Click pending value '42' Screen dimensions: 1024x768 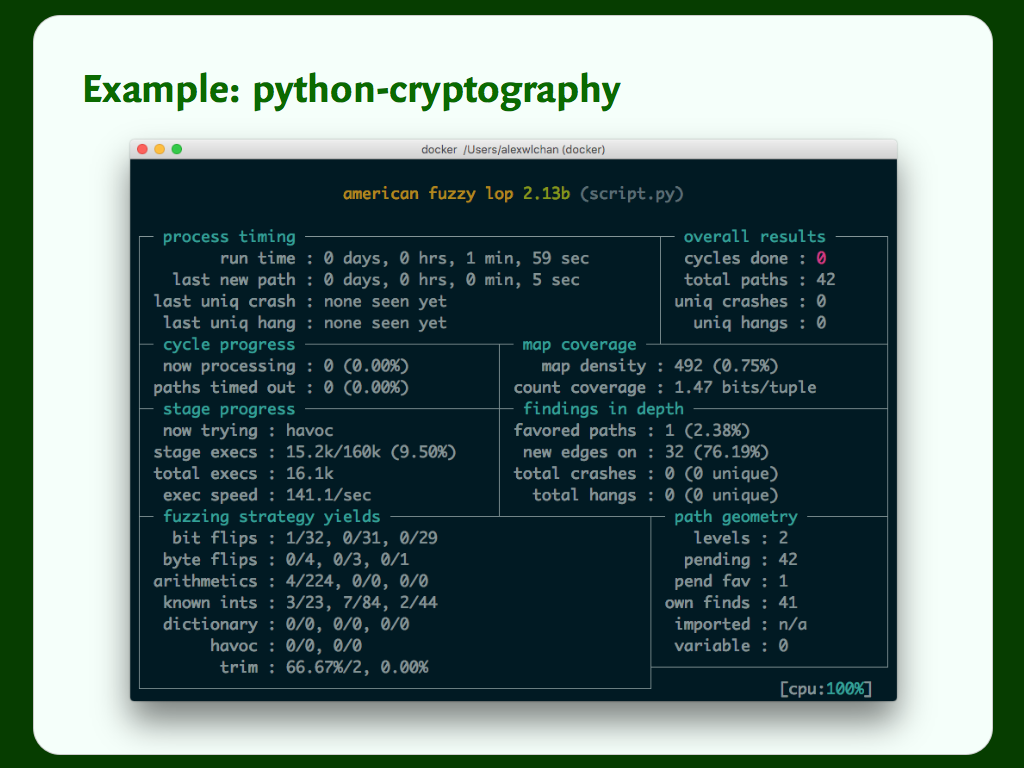(x=788, y=560)
